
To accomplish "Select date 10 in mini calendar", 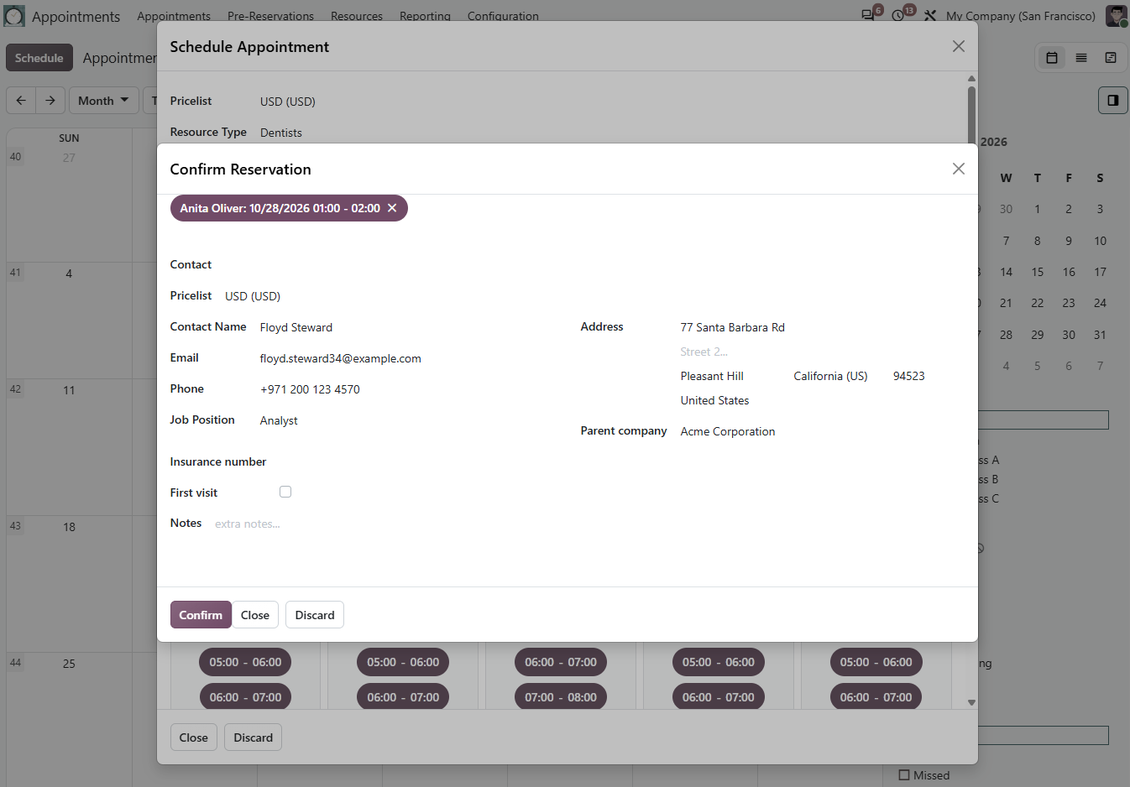I will [1100, 241].
